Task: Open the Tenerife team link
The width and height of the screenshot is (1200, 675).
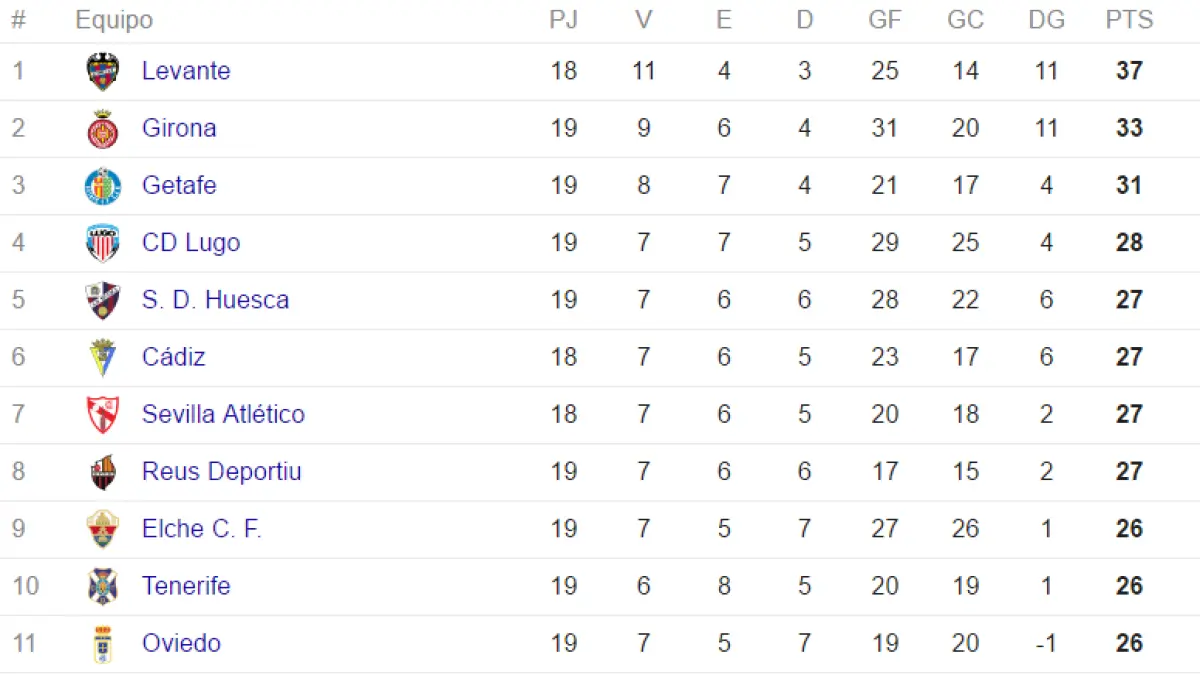Action: pyautogui.click(x=186, y=586)
